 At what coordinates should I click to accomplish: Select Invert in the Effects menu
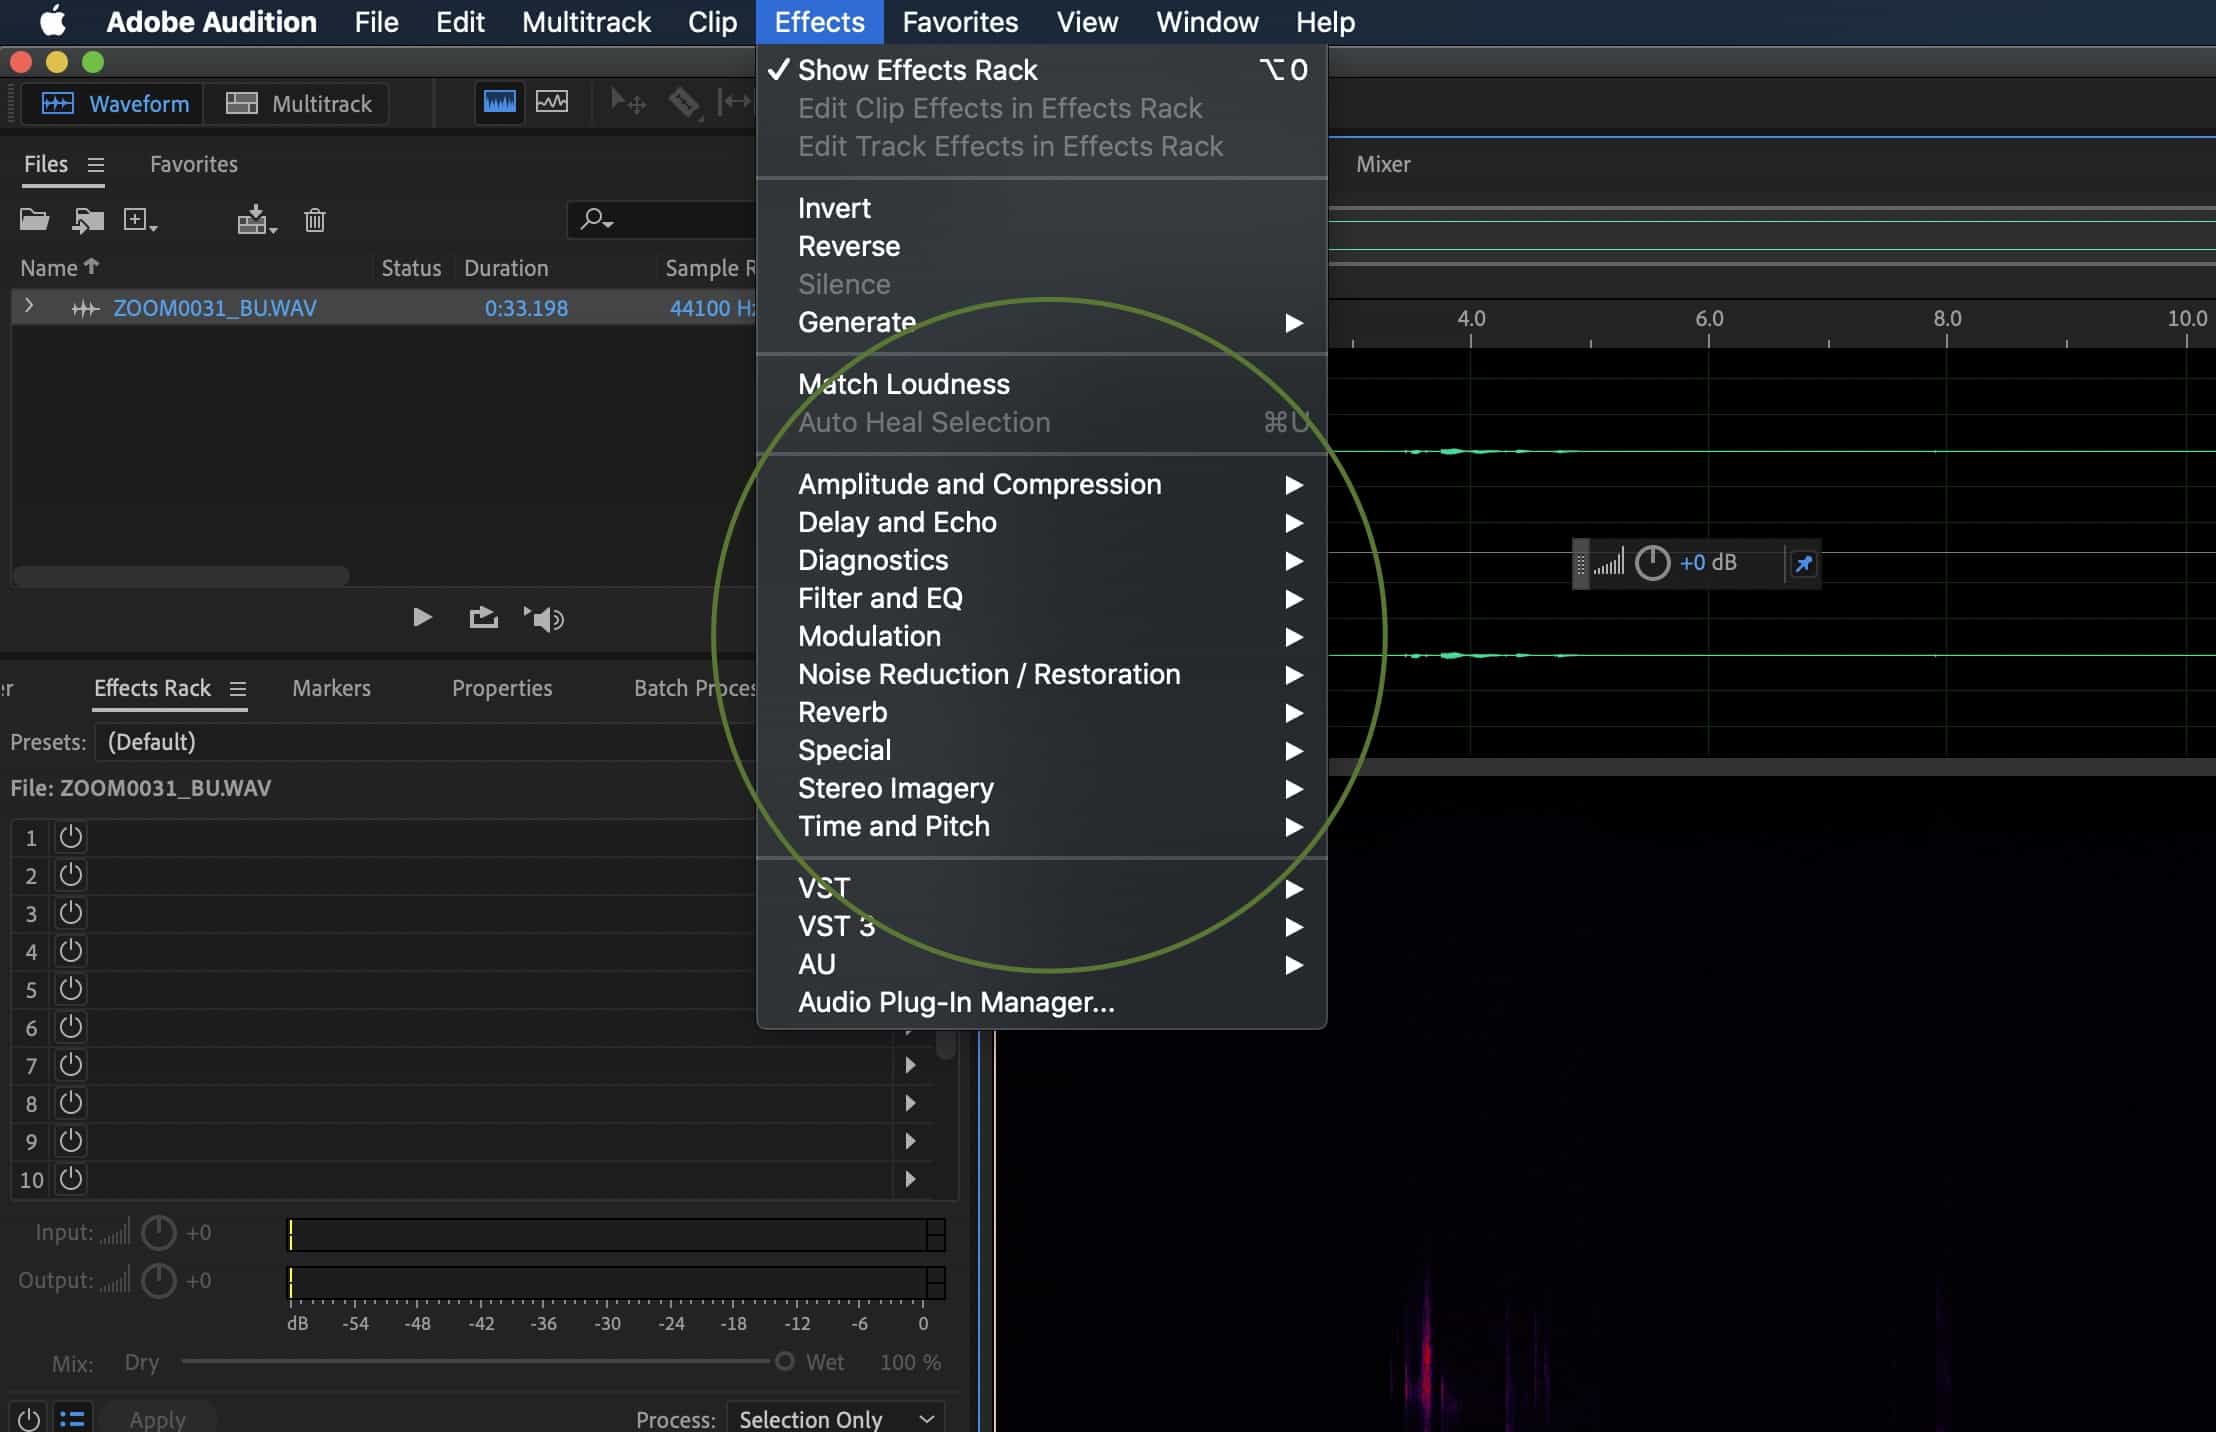(x=1041, y=209)
